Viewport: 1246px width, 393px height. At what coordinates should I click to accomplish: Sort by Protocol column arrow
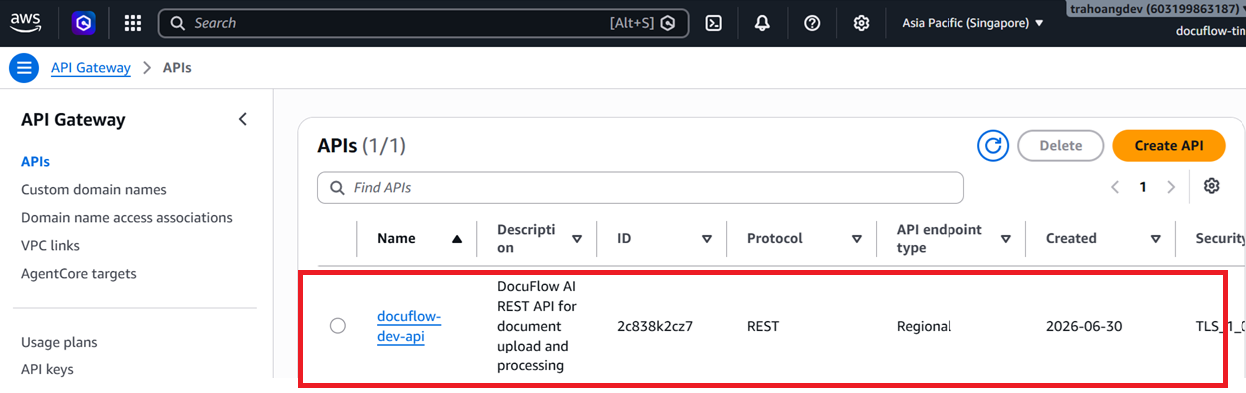coord(857,239)
